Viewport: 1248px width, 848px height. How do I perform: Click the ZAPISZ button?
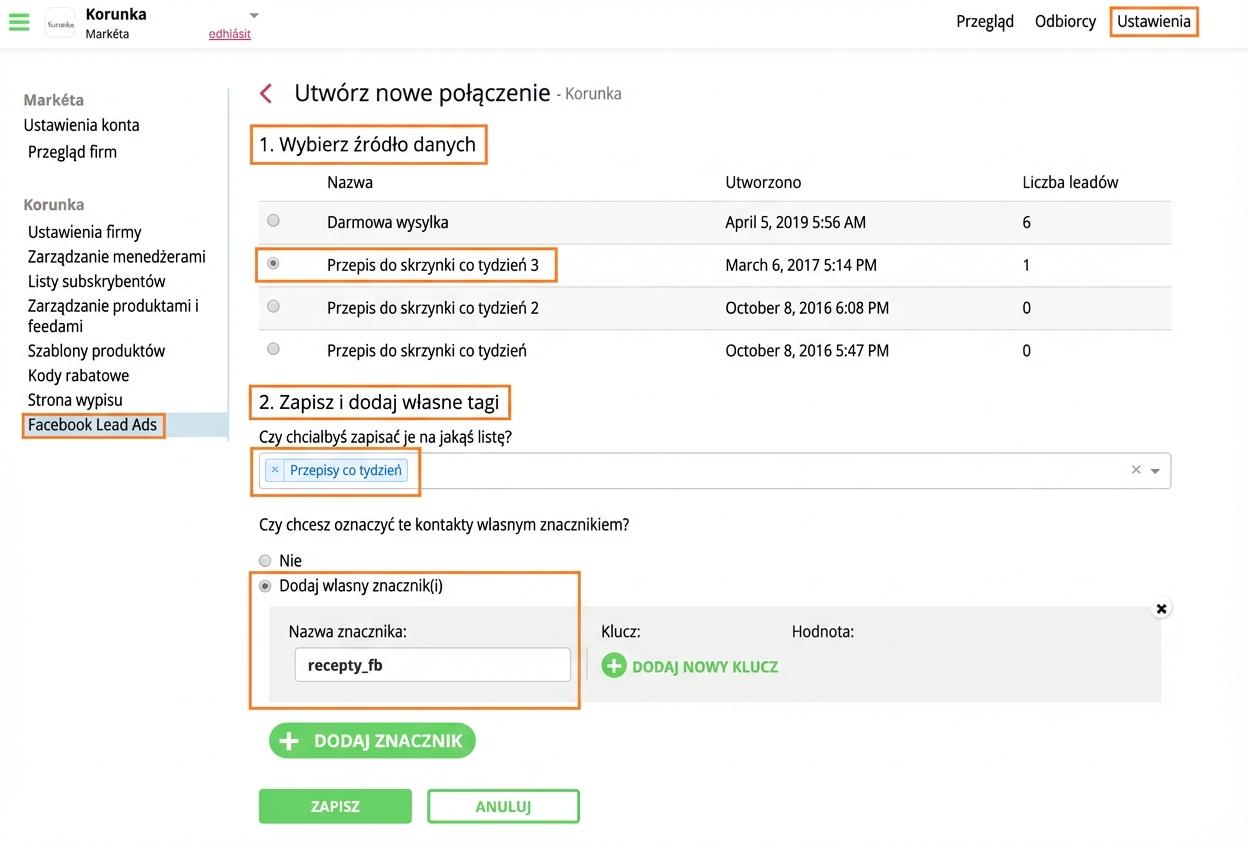pos(335,806)
